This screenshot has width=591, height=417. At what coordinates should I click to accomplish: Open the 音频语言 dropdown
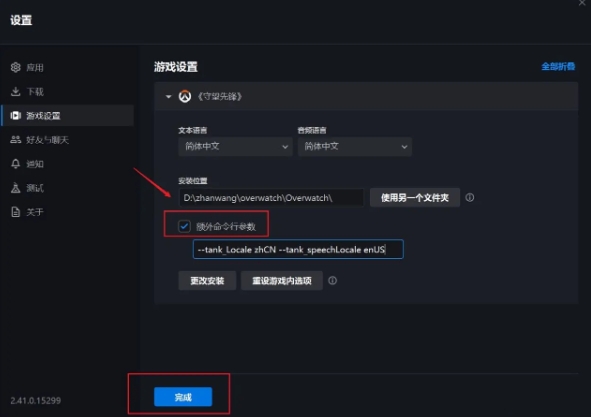355,146
